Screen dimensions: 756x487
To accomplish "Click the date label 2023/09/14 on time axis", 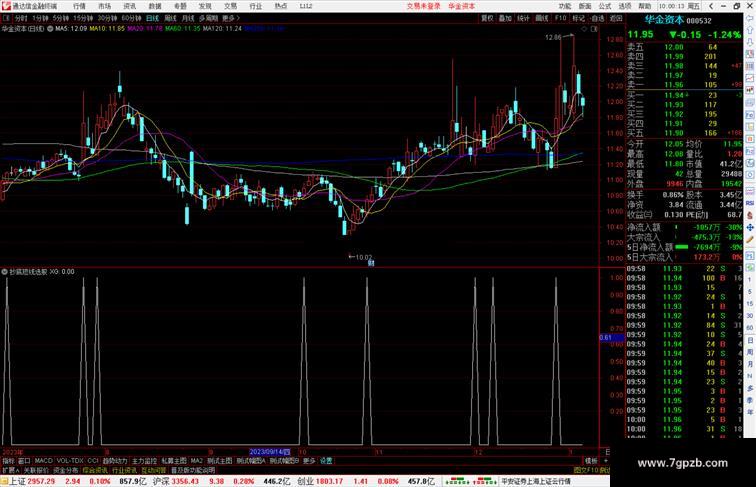I will [270, 452].
